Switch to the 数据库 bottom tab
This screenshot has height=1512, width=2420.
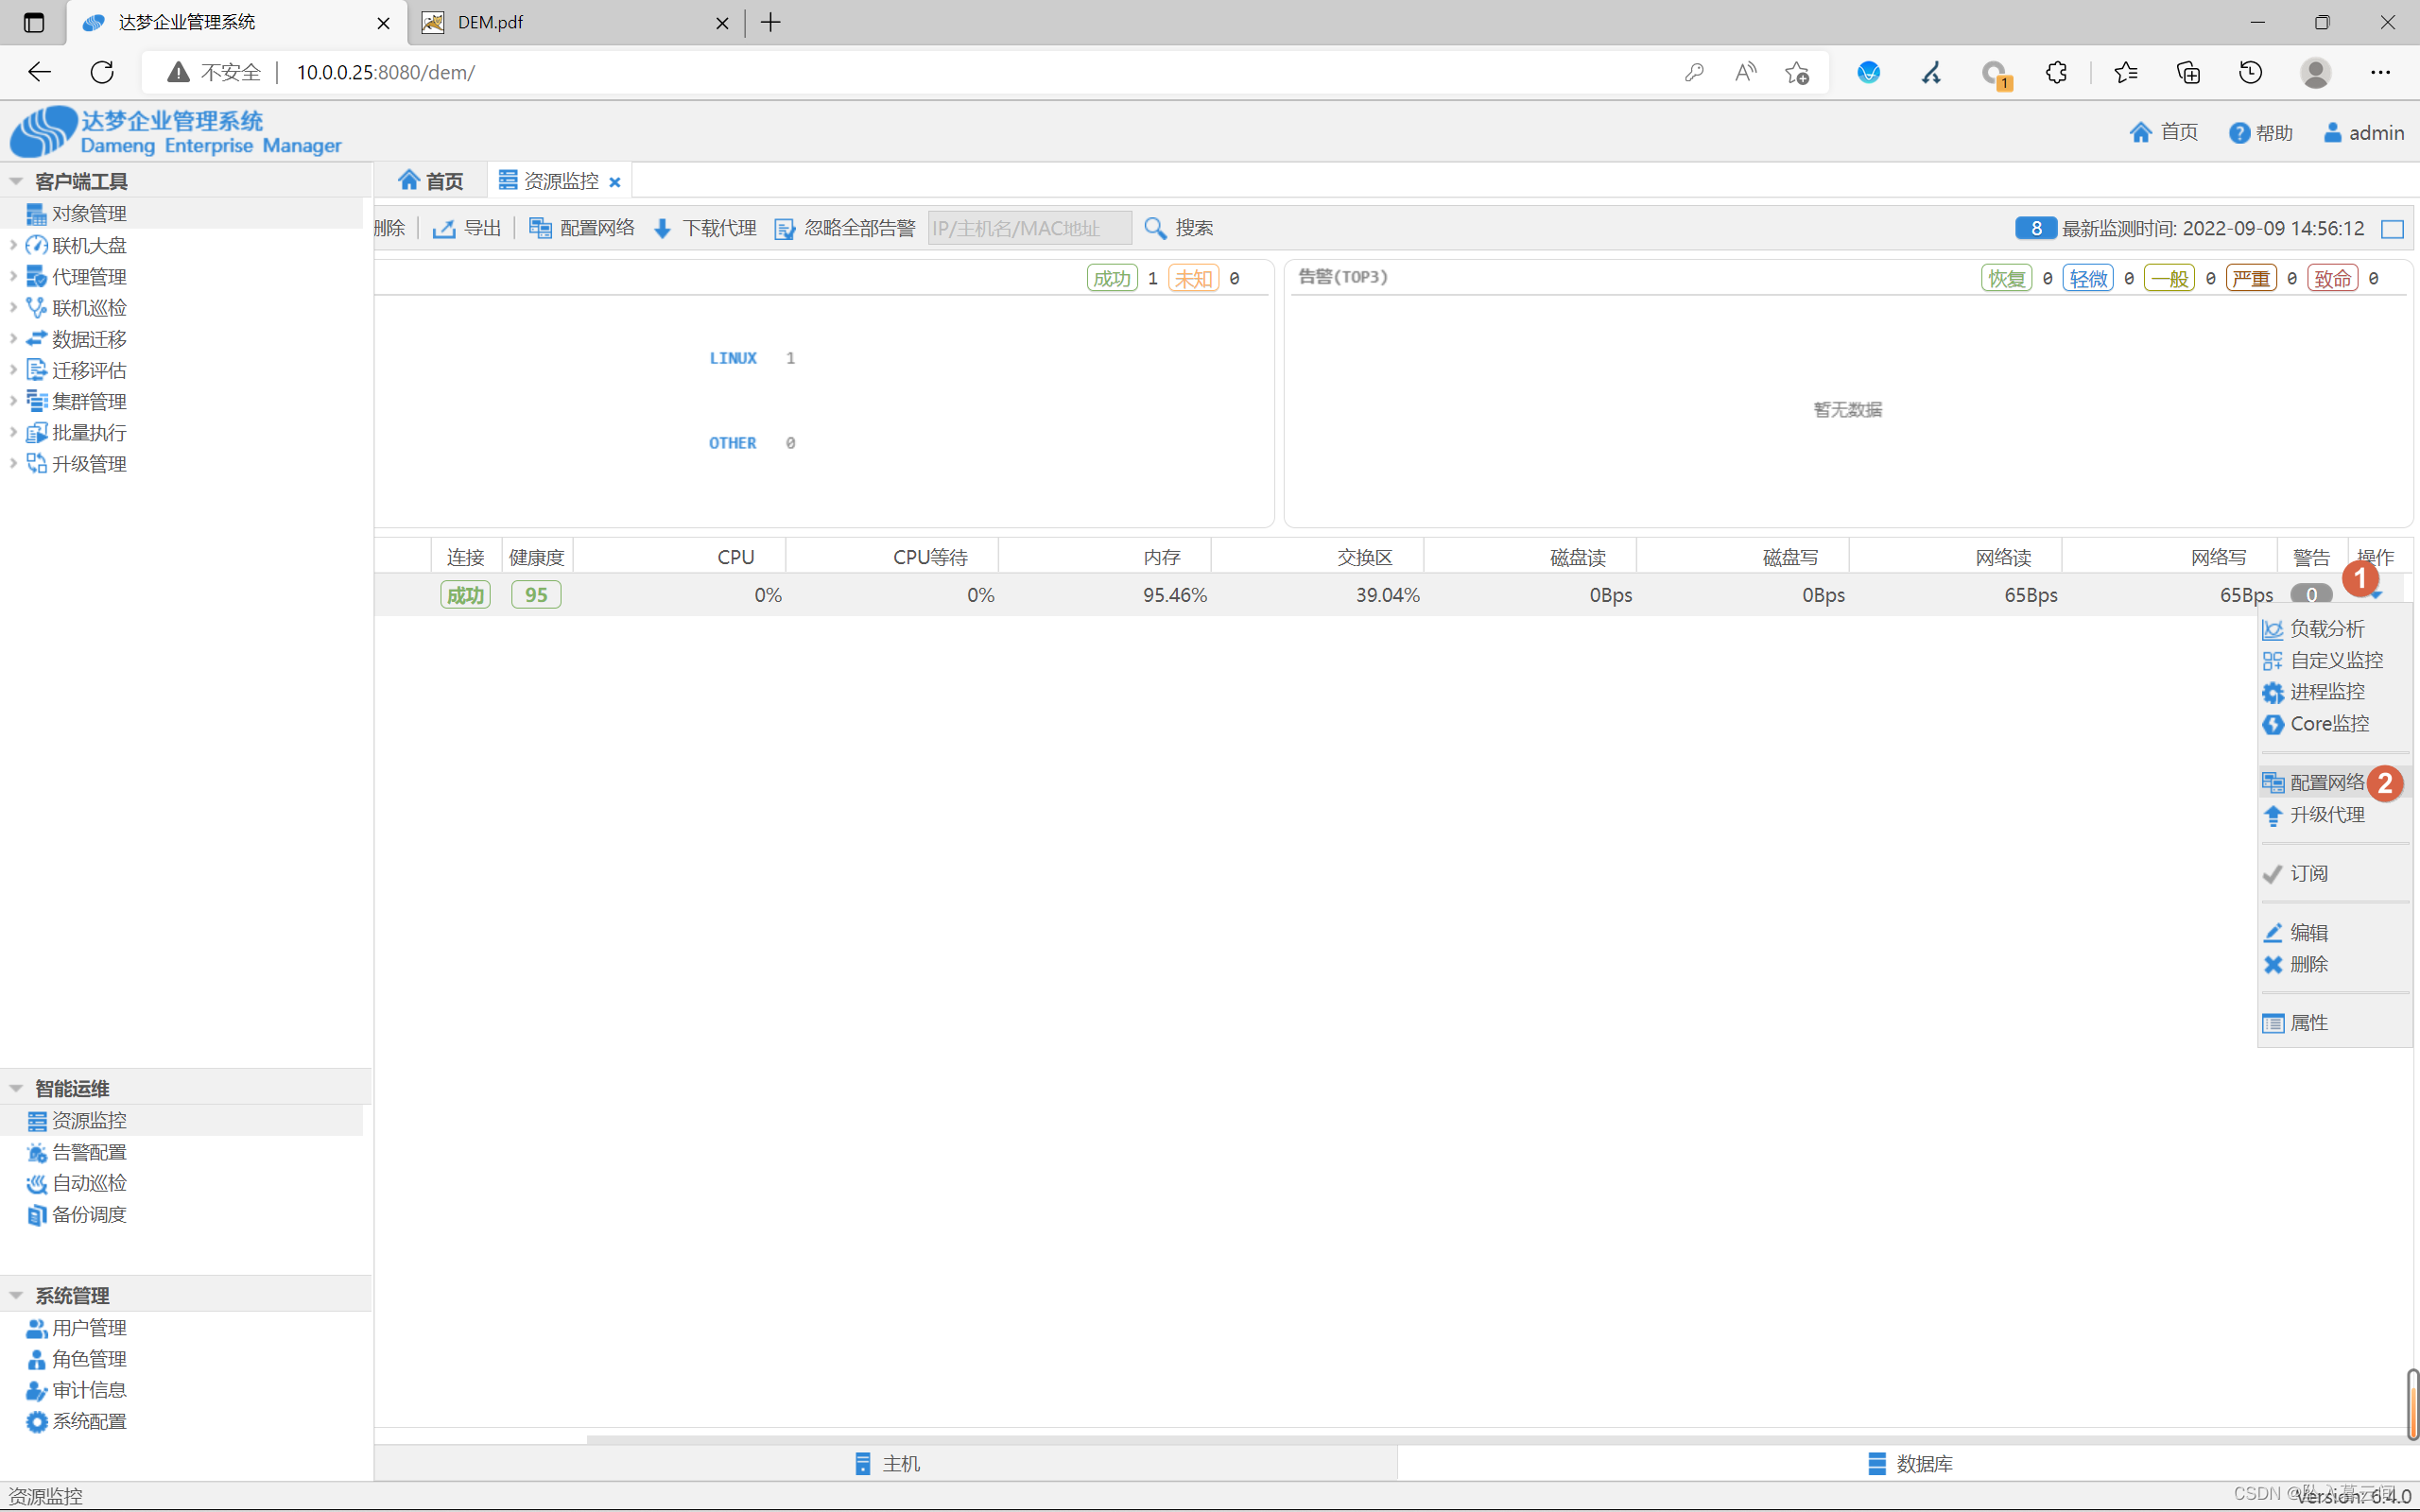1908,1463
